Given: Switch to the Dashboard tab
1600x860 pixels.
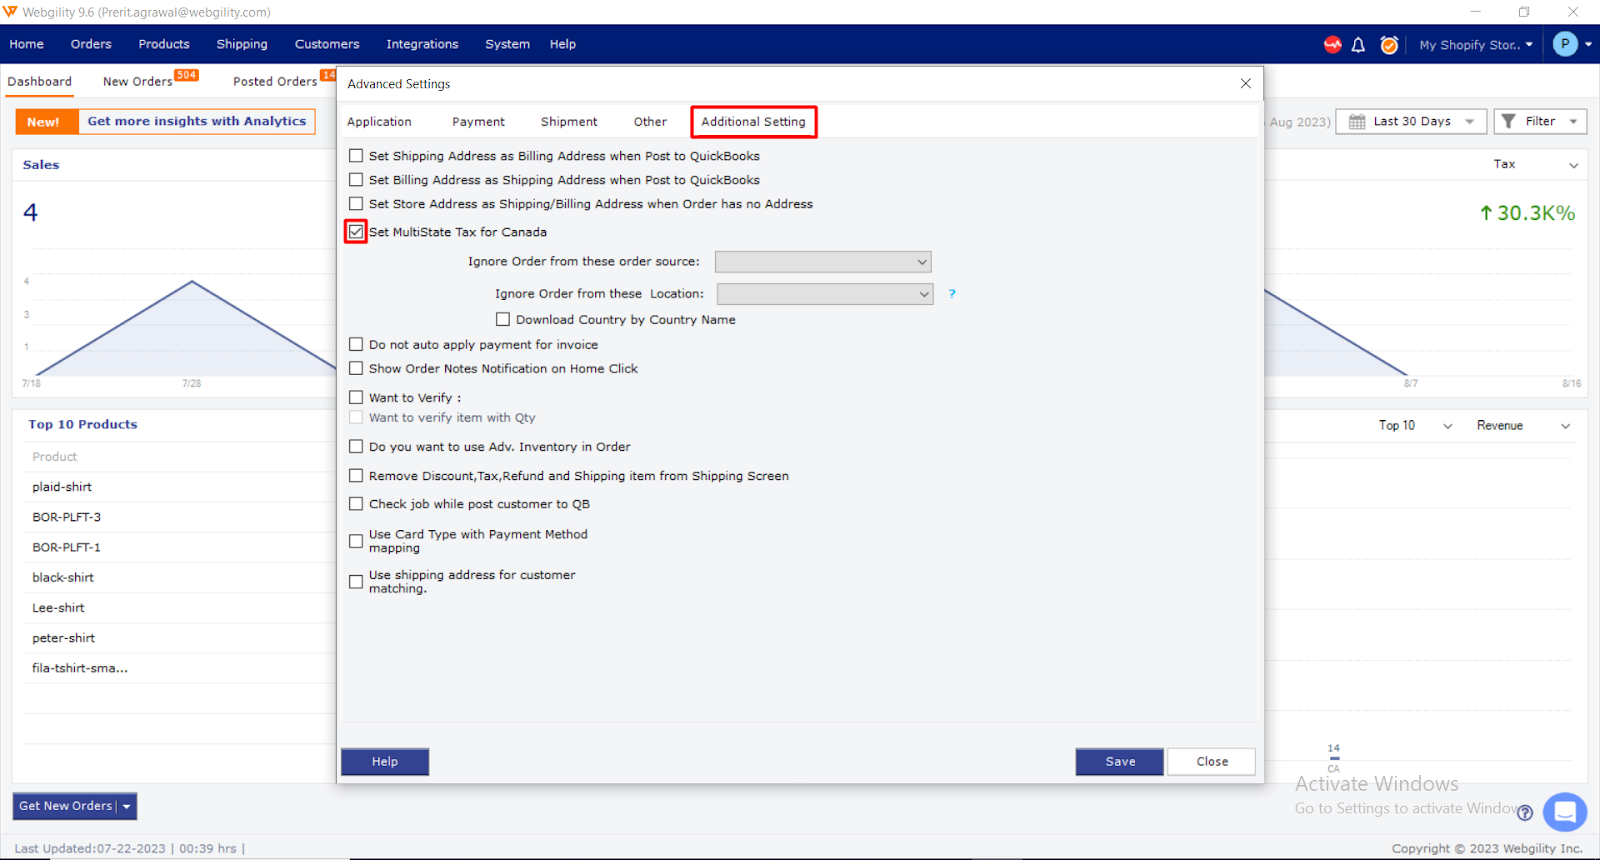Looking at the screenshot, I should 40,82.
